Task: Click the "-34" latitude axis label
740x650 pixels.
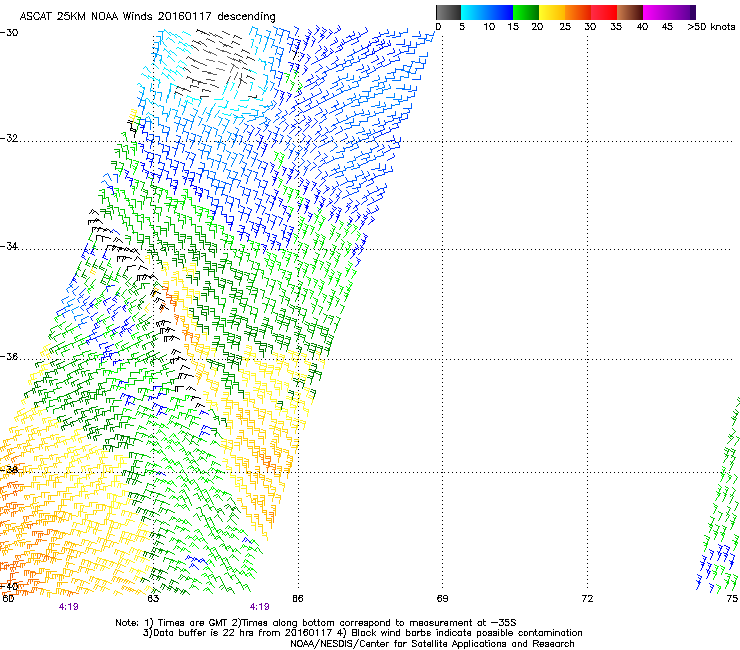Action: (9, 246)
